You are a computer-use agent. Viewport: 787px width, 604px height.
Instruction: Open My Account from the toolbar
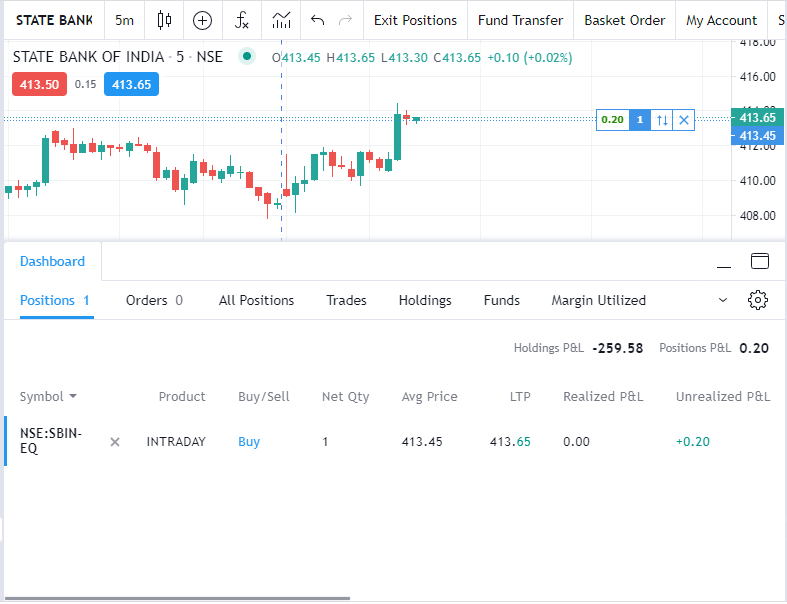pyautogui.click(x=721, y=20)
